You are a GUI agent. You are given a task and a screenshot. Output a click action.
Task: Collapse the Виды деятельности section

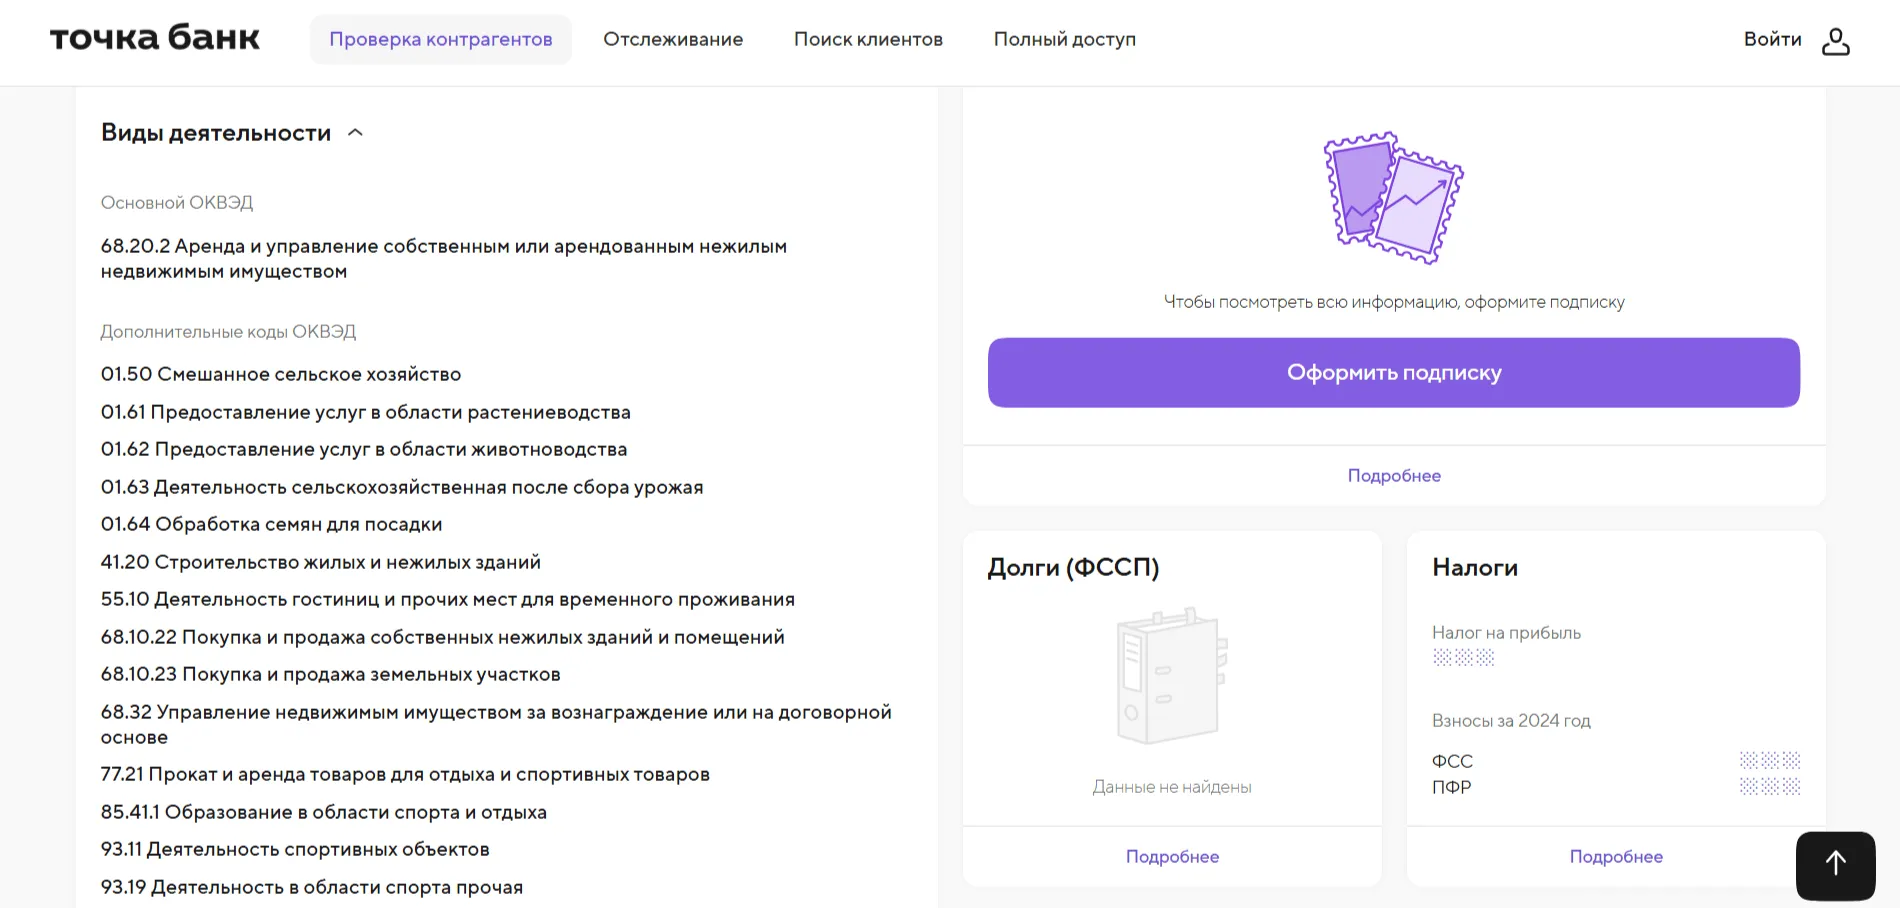[x=355, y=132]
